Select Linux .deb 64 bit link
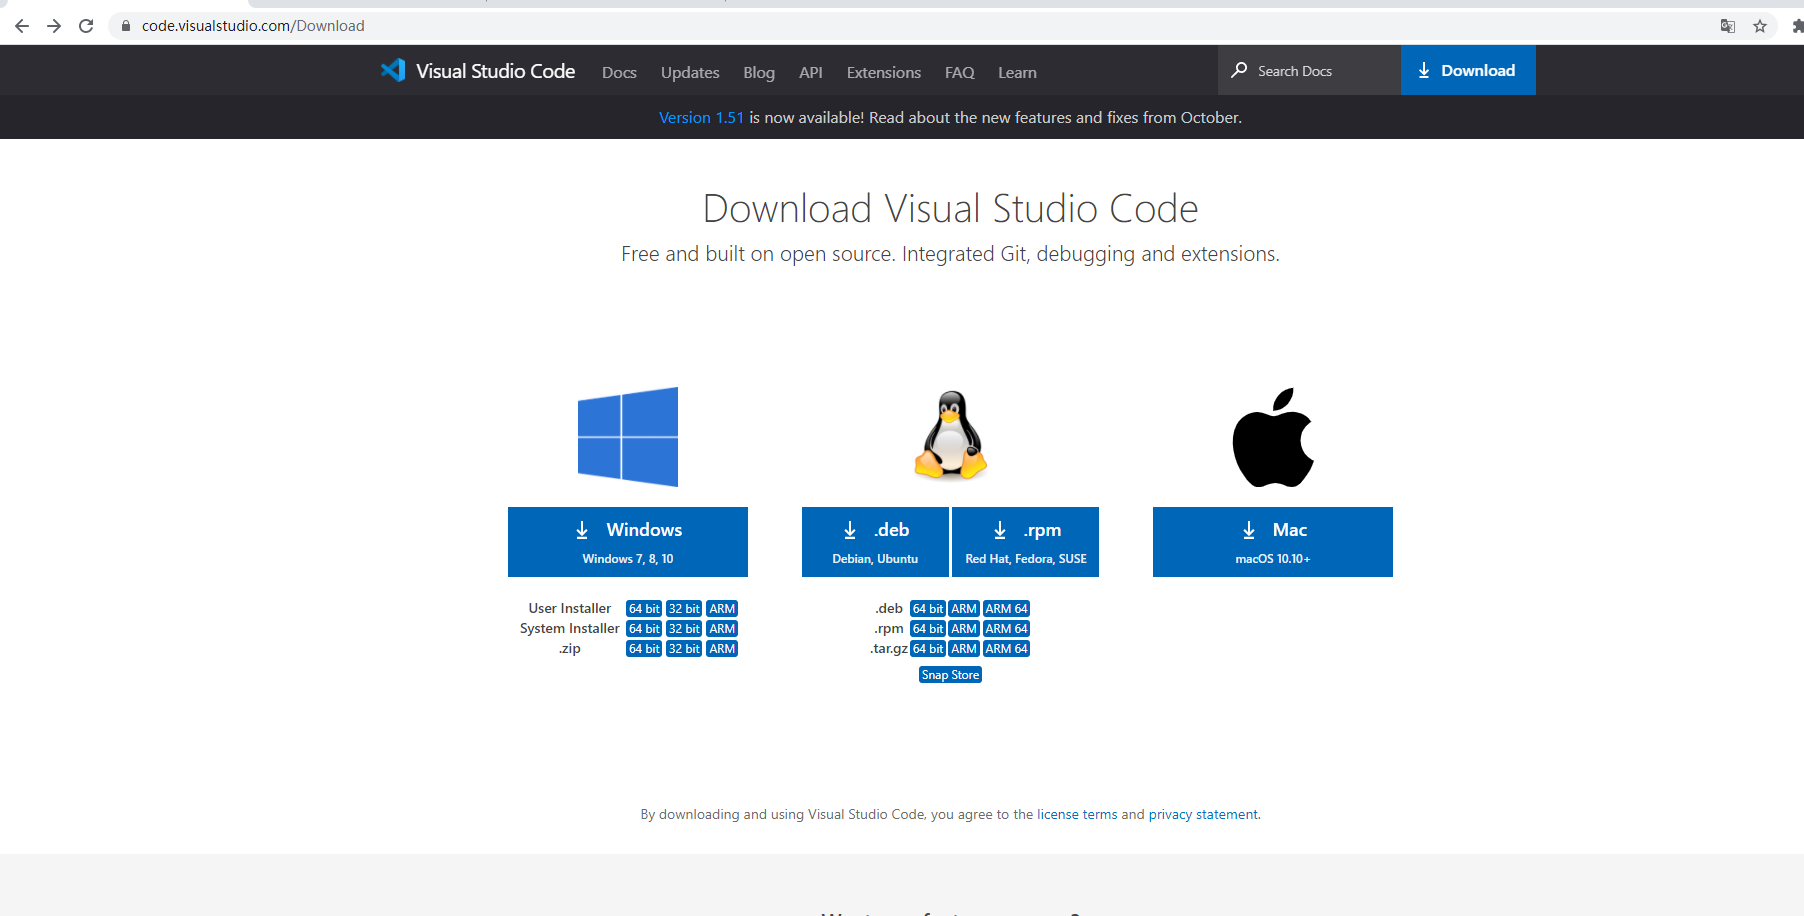The image size is (1804, 916). tap(928, 609)
